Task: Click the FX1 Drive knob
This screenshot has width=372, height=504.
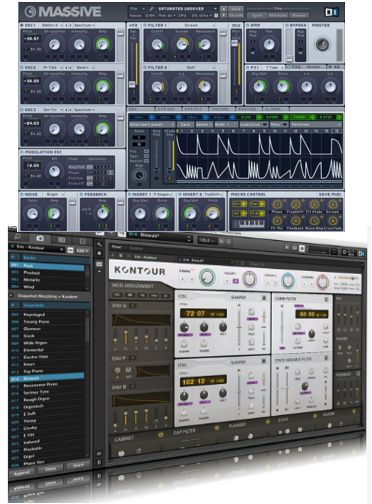Action: pos(283,87)
